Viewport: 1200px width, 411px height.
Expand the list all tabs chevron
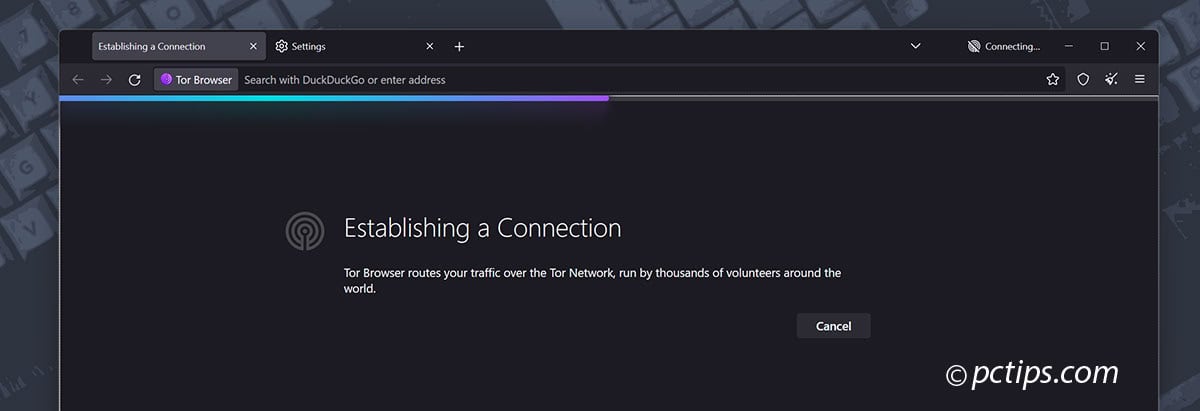[915, 47]
